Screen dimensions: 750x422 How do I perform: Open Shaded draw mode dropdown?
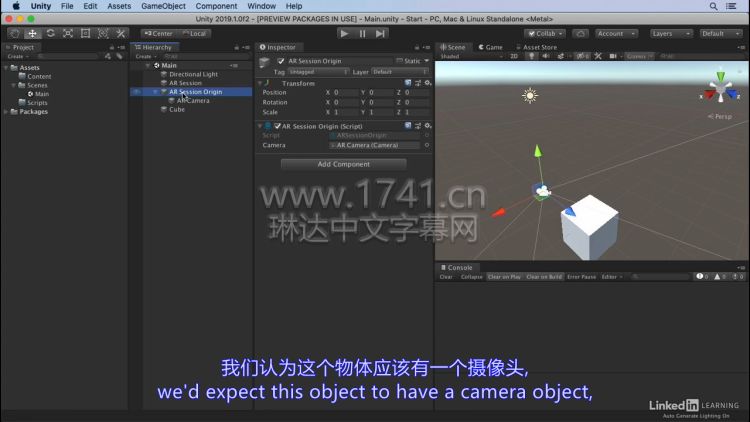(x=472, y=56)
